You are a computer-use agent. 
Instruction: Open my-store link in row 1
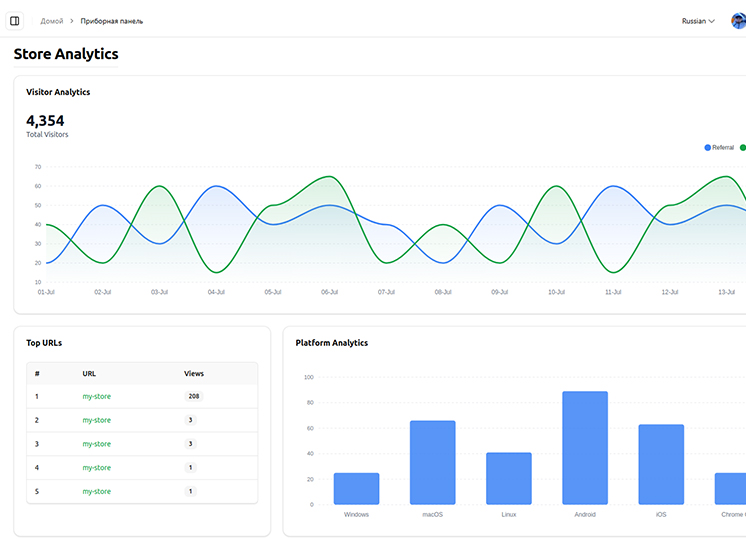(x=97, y=397)
